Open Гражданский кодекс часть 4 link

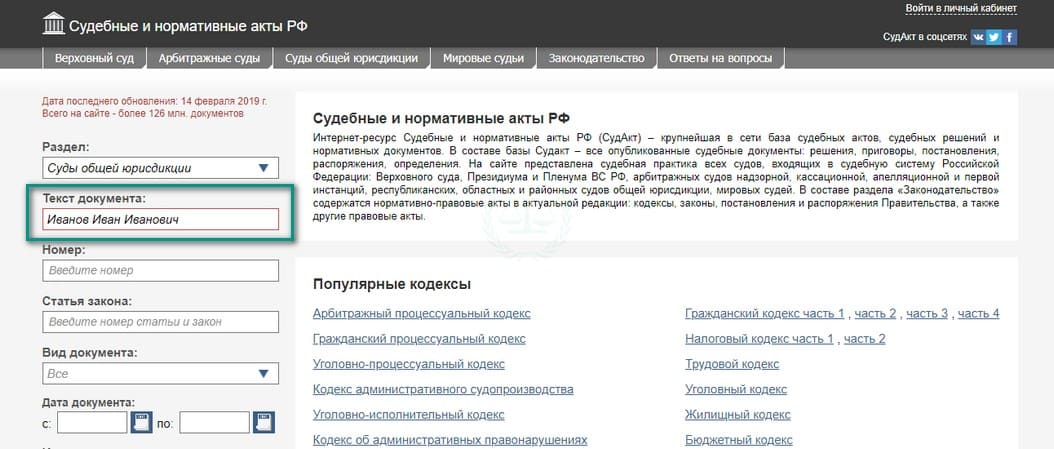click(x=979, y=314)
